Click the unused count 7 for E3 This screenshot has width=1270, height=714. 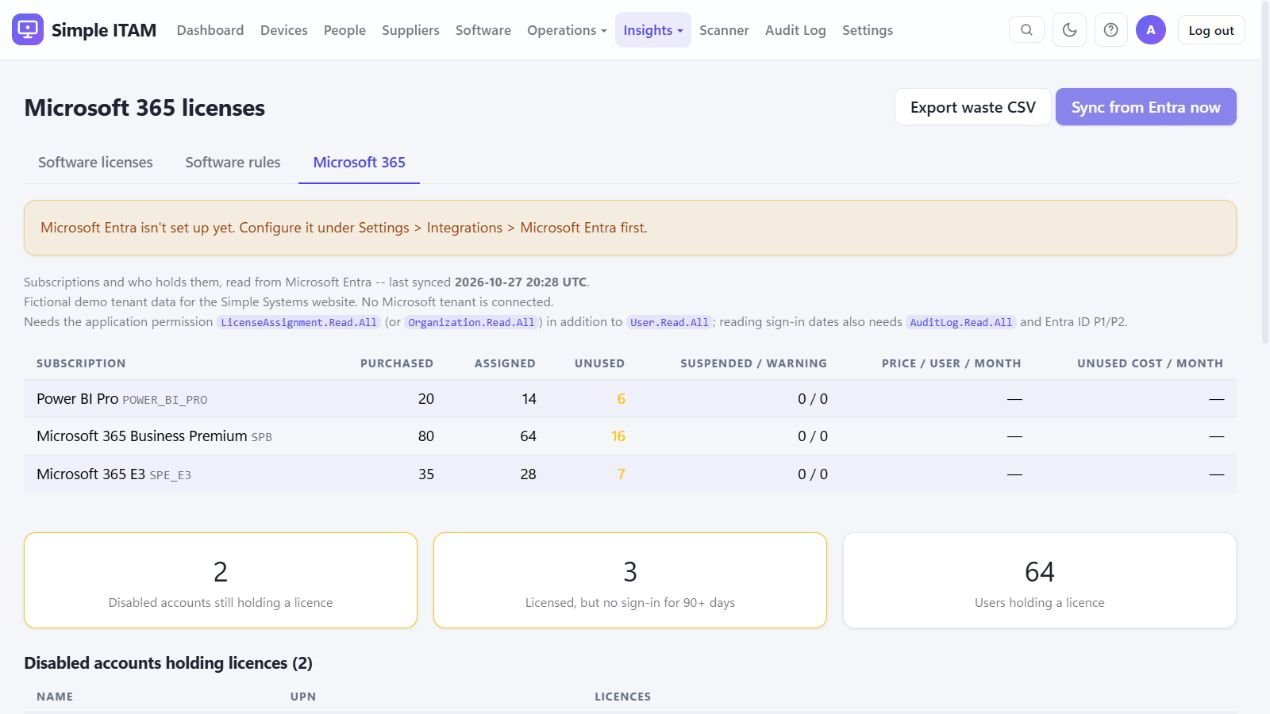(x=621, y=474)
